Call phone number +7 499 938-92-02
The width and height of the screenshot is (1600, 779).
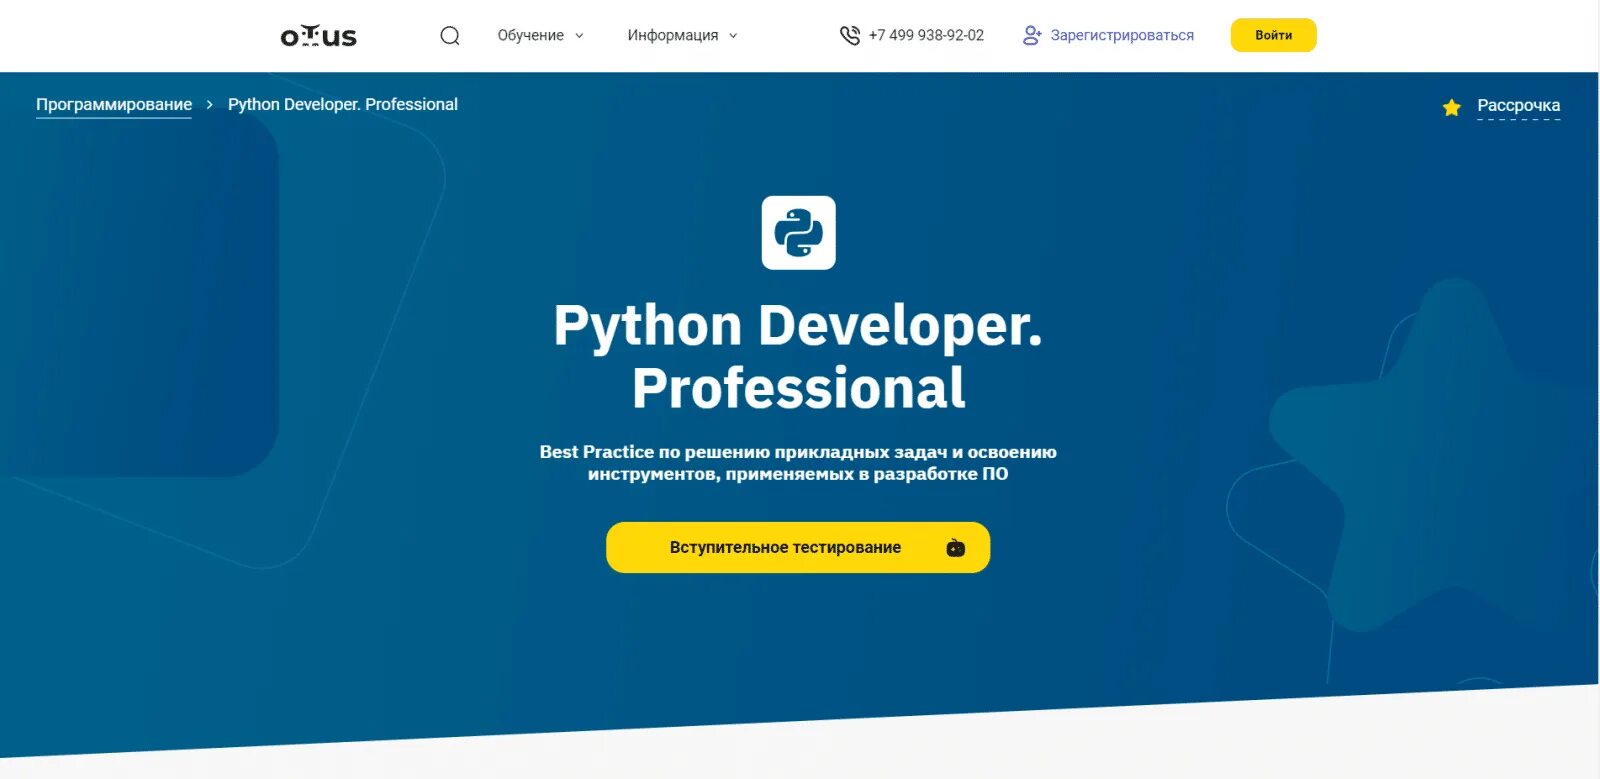(x=926, y=35)
